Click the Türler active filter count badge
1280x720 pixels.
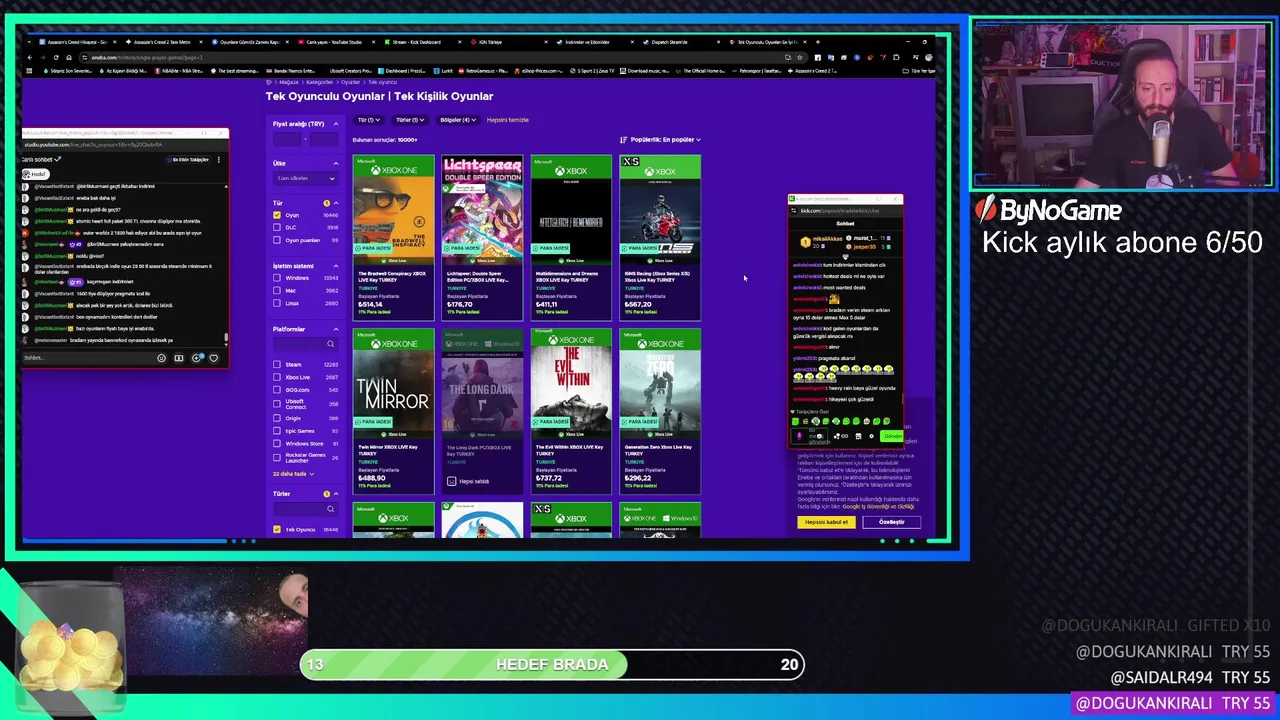326,494
